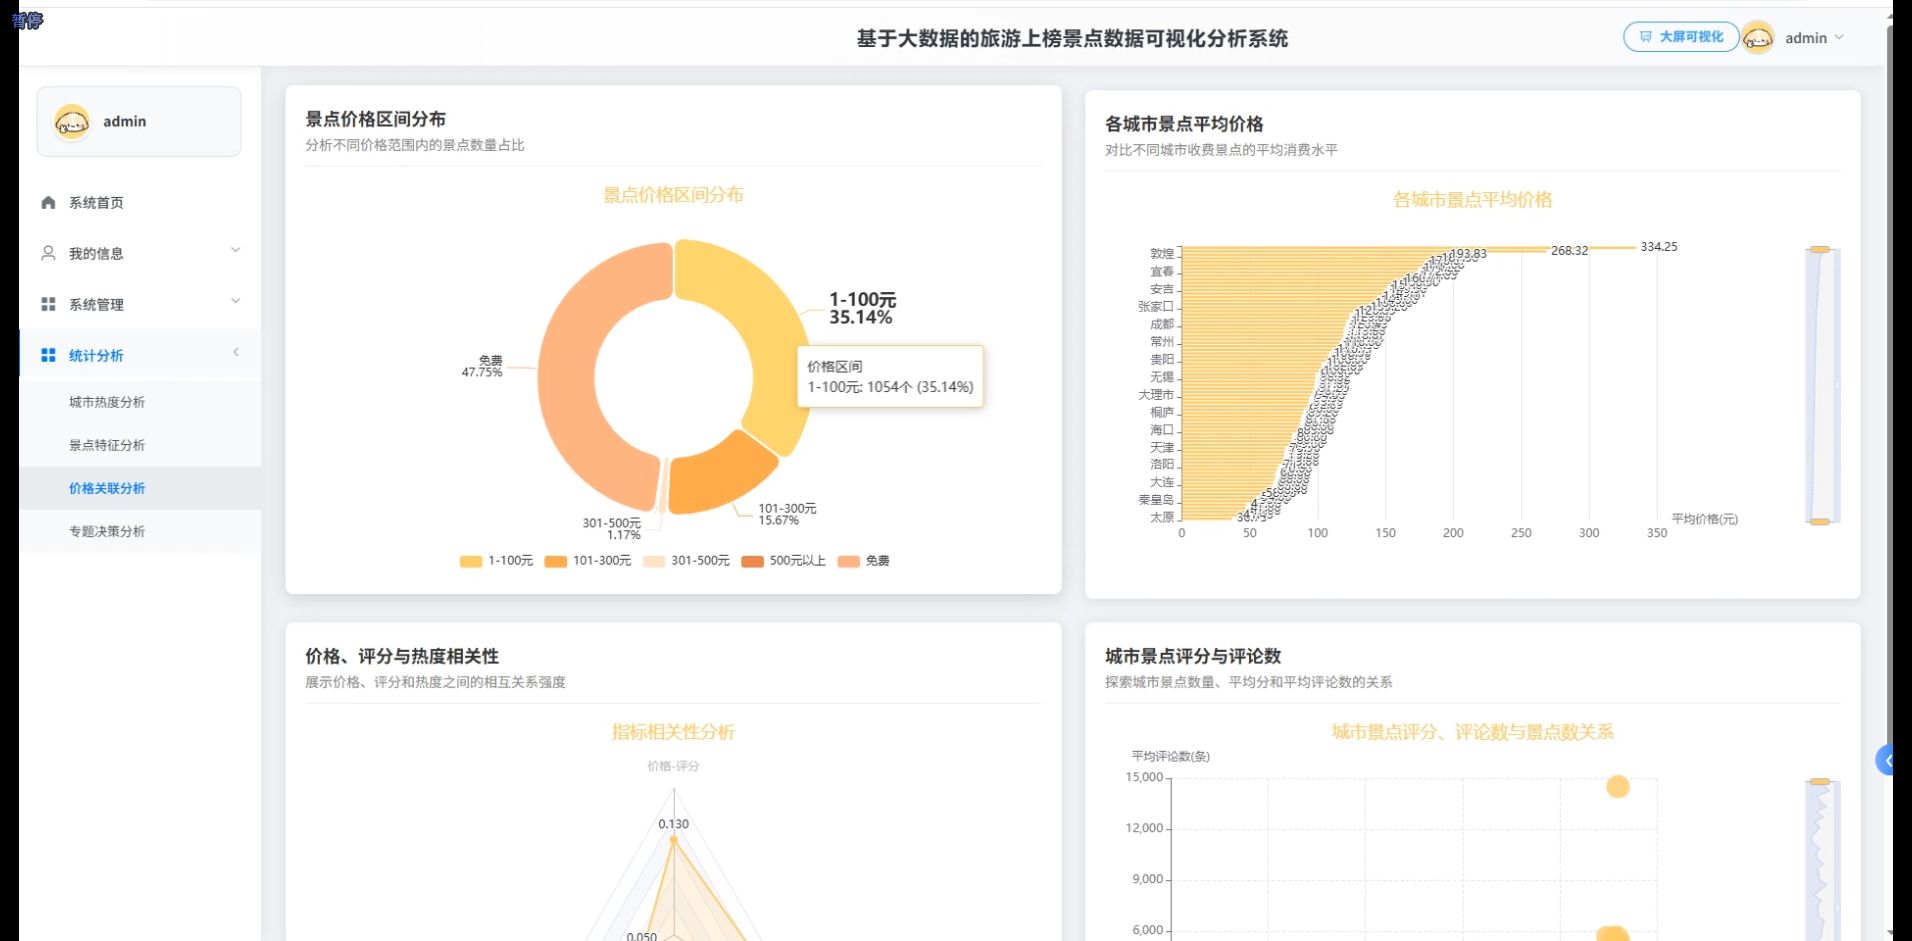Click the 景点价格区间分布 card title

point(375,119)
